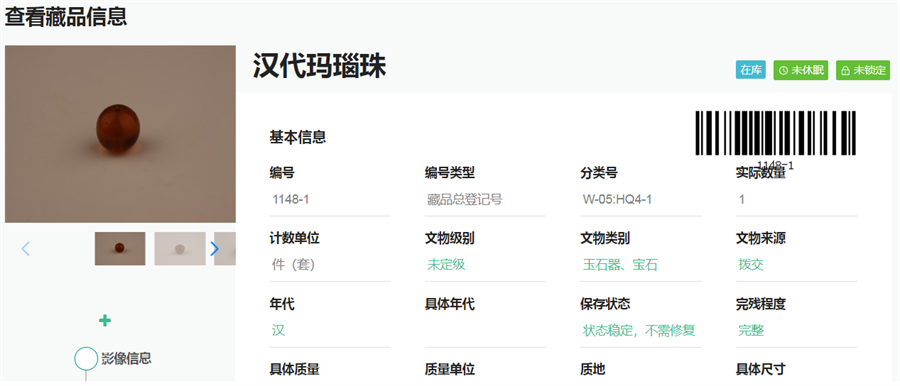Click the right arrow of image carousel
Screen dimensions: 900x386
(214, 249)
